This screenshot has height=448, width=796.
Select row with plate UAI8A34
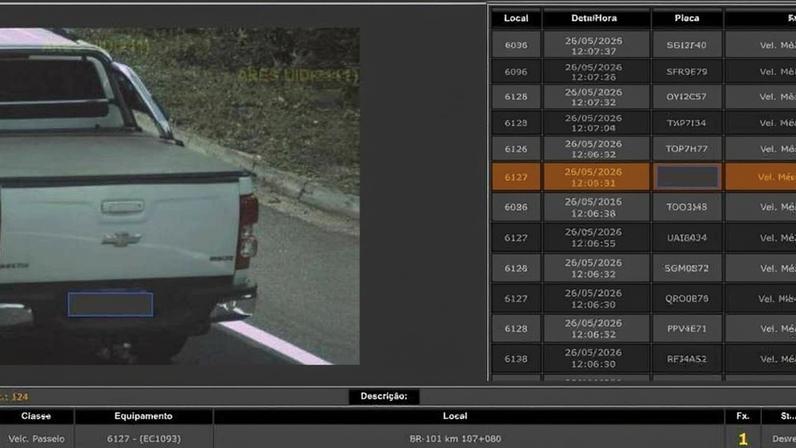[643, 238]
